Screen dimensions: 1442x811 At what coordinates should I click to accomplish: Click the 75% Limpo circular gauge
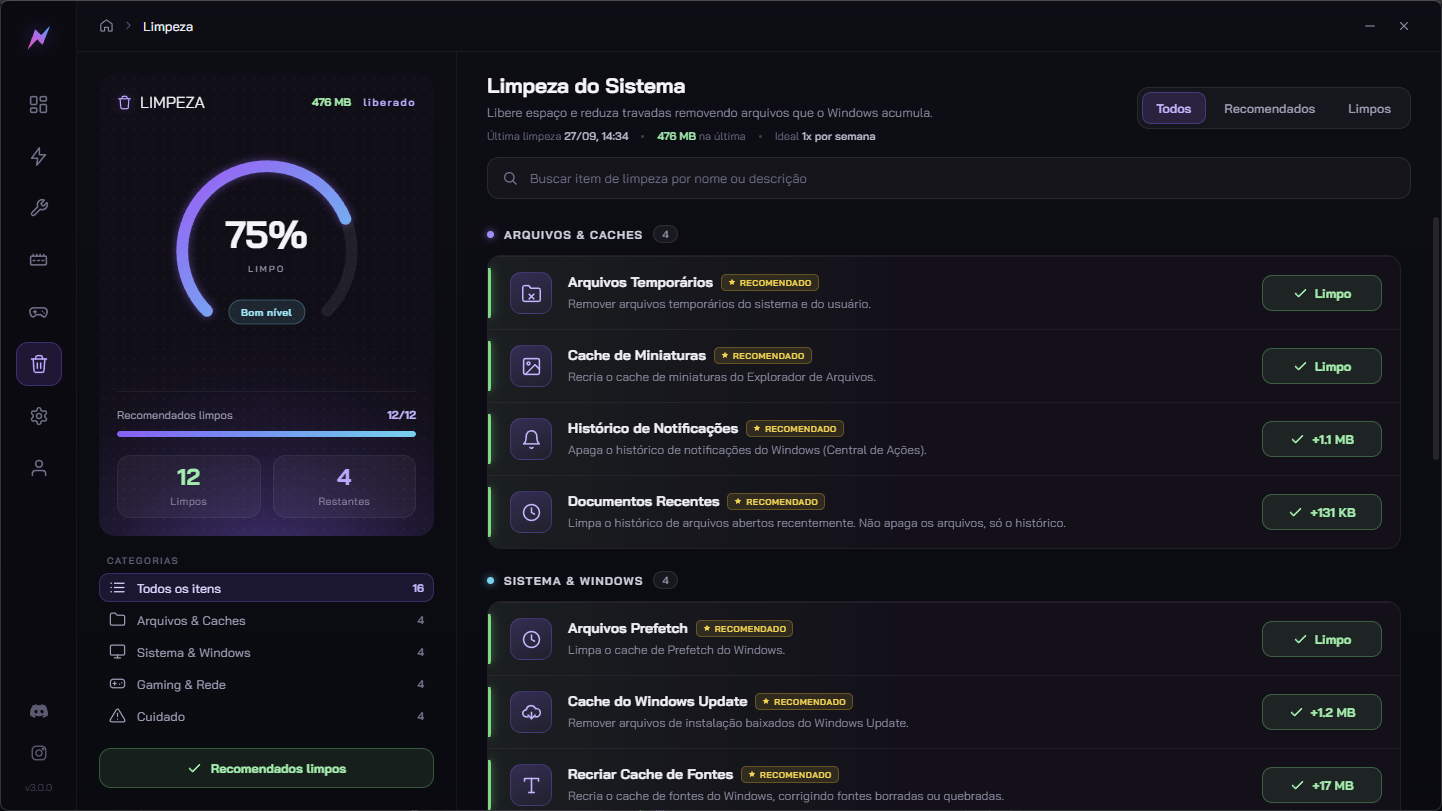(266, 240)
